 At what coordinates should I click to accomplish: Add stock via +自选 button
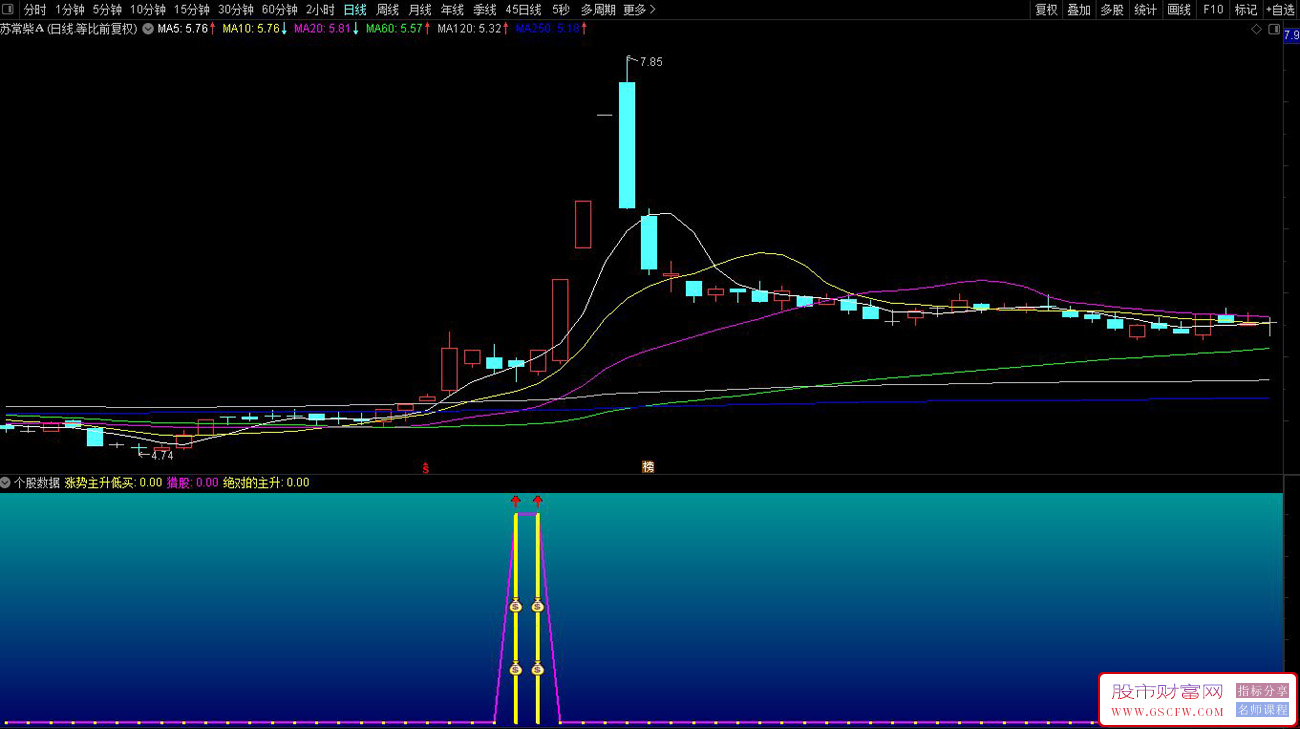tap(1281, 9)
